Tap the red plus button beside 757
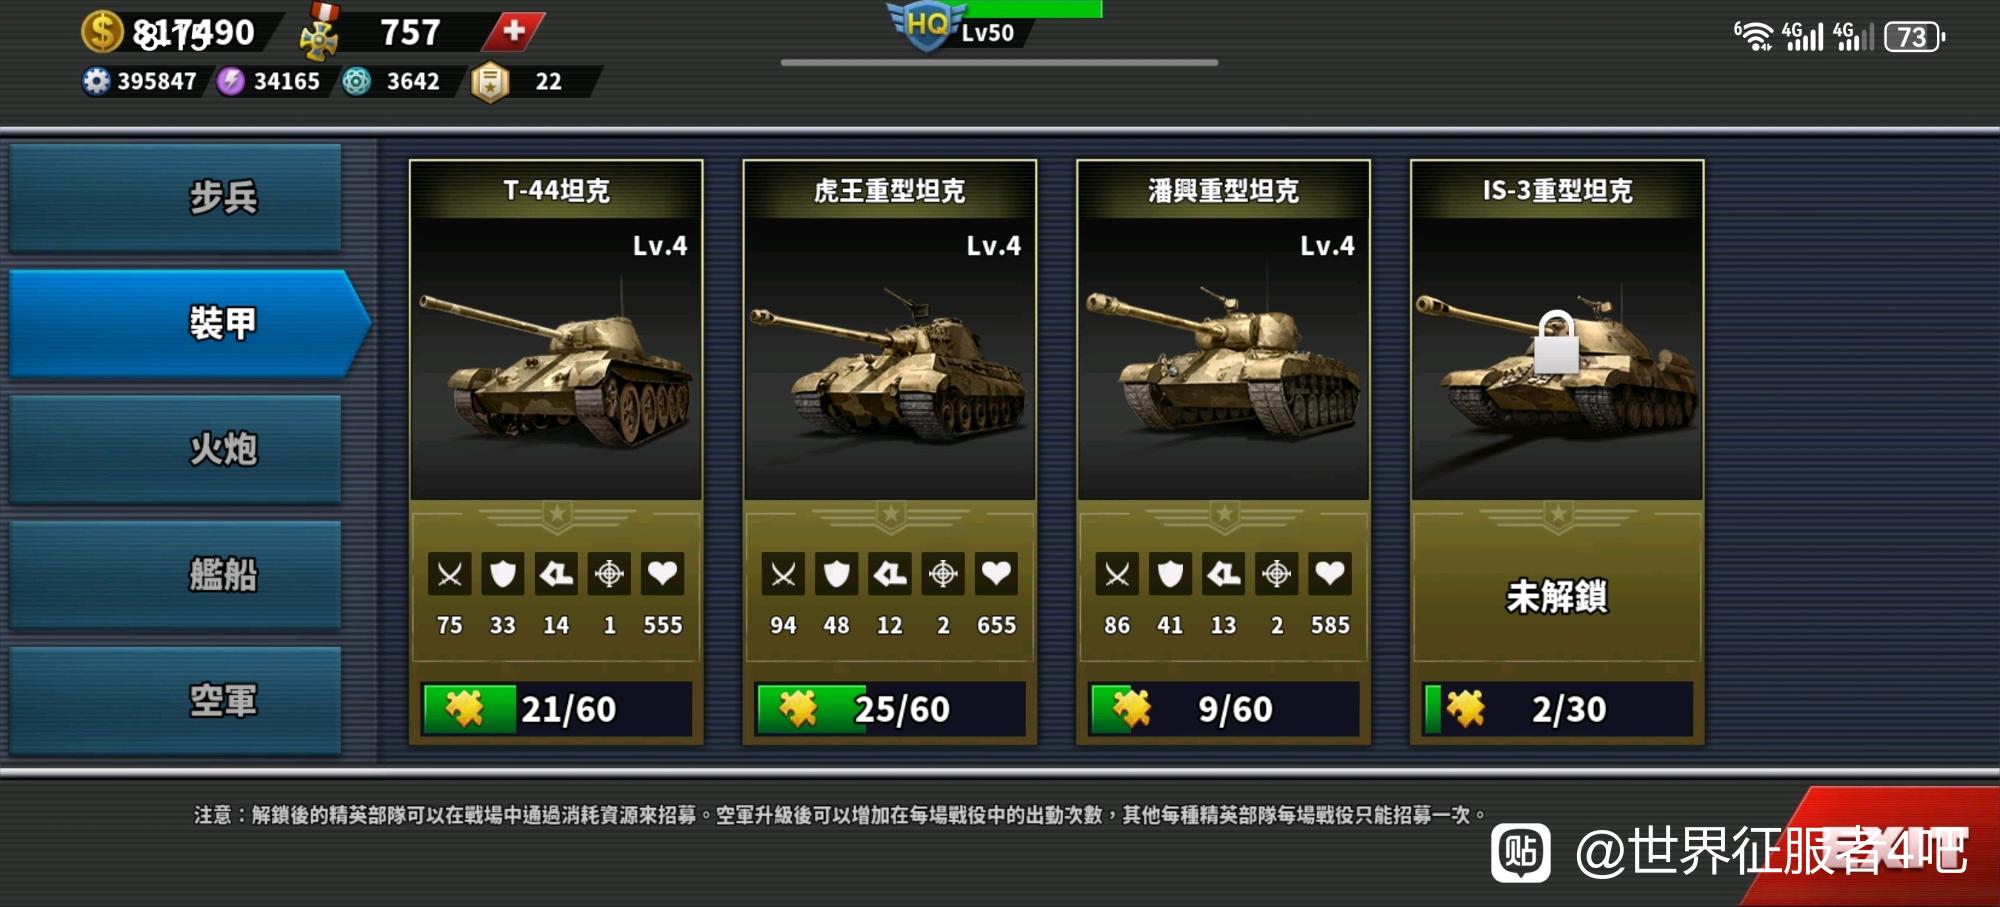 click(x=514, y=31)
